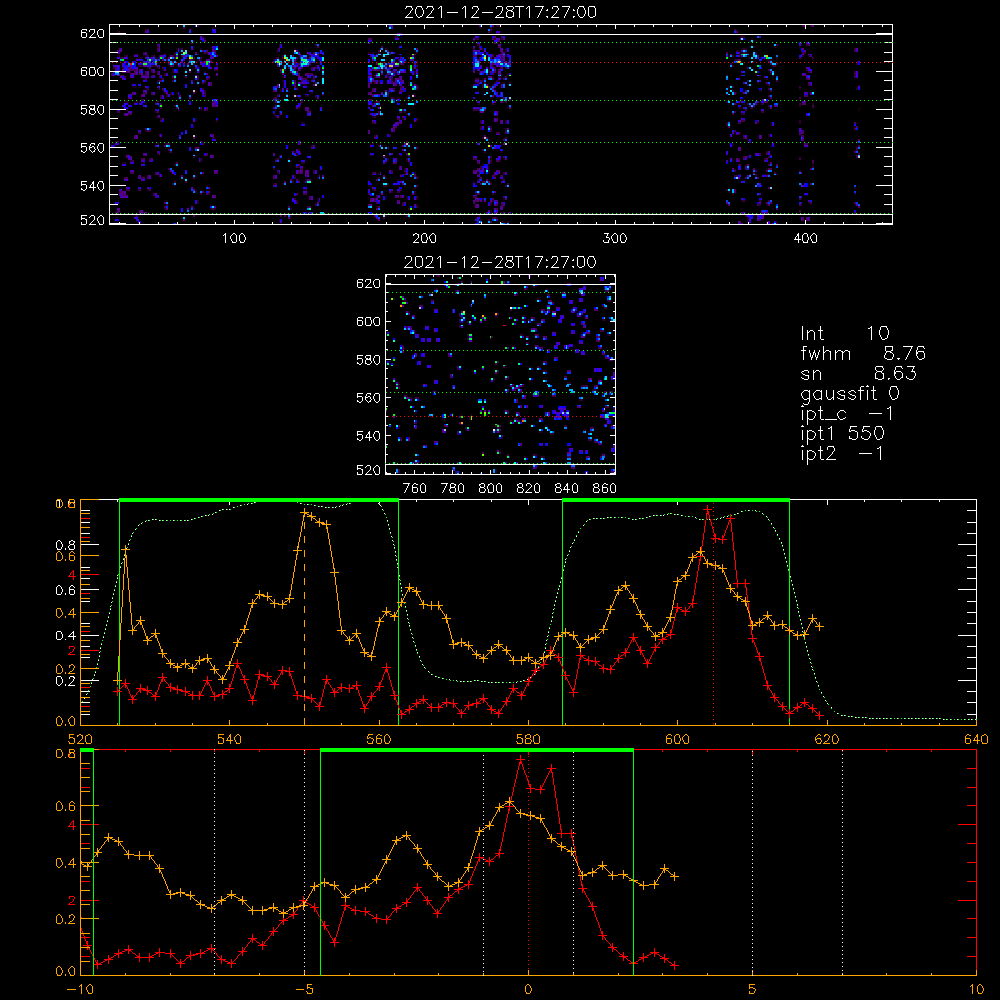The width and height of the screenshot is (1000, 1000).
Task: Click y-axis label 540 on top spectrogram
Action: 92,186
